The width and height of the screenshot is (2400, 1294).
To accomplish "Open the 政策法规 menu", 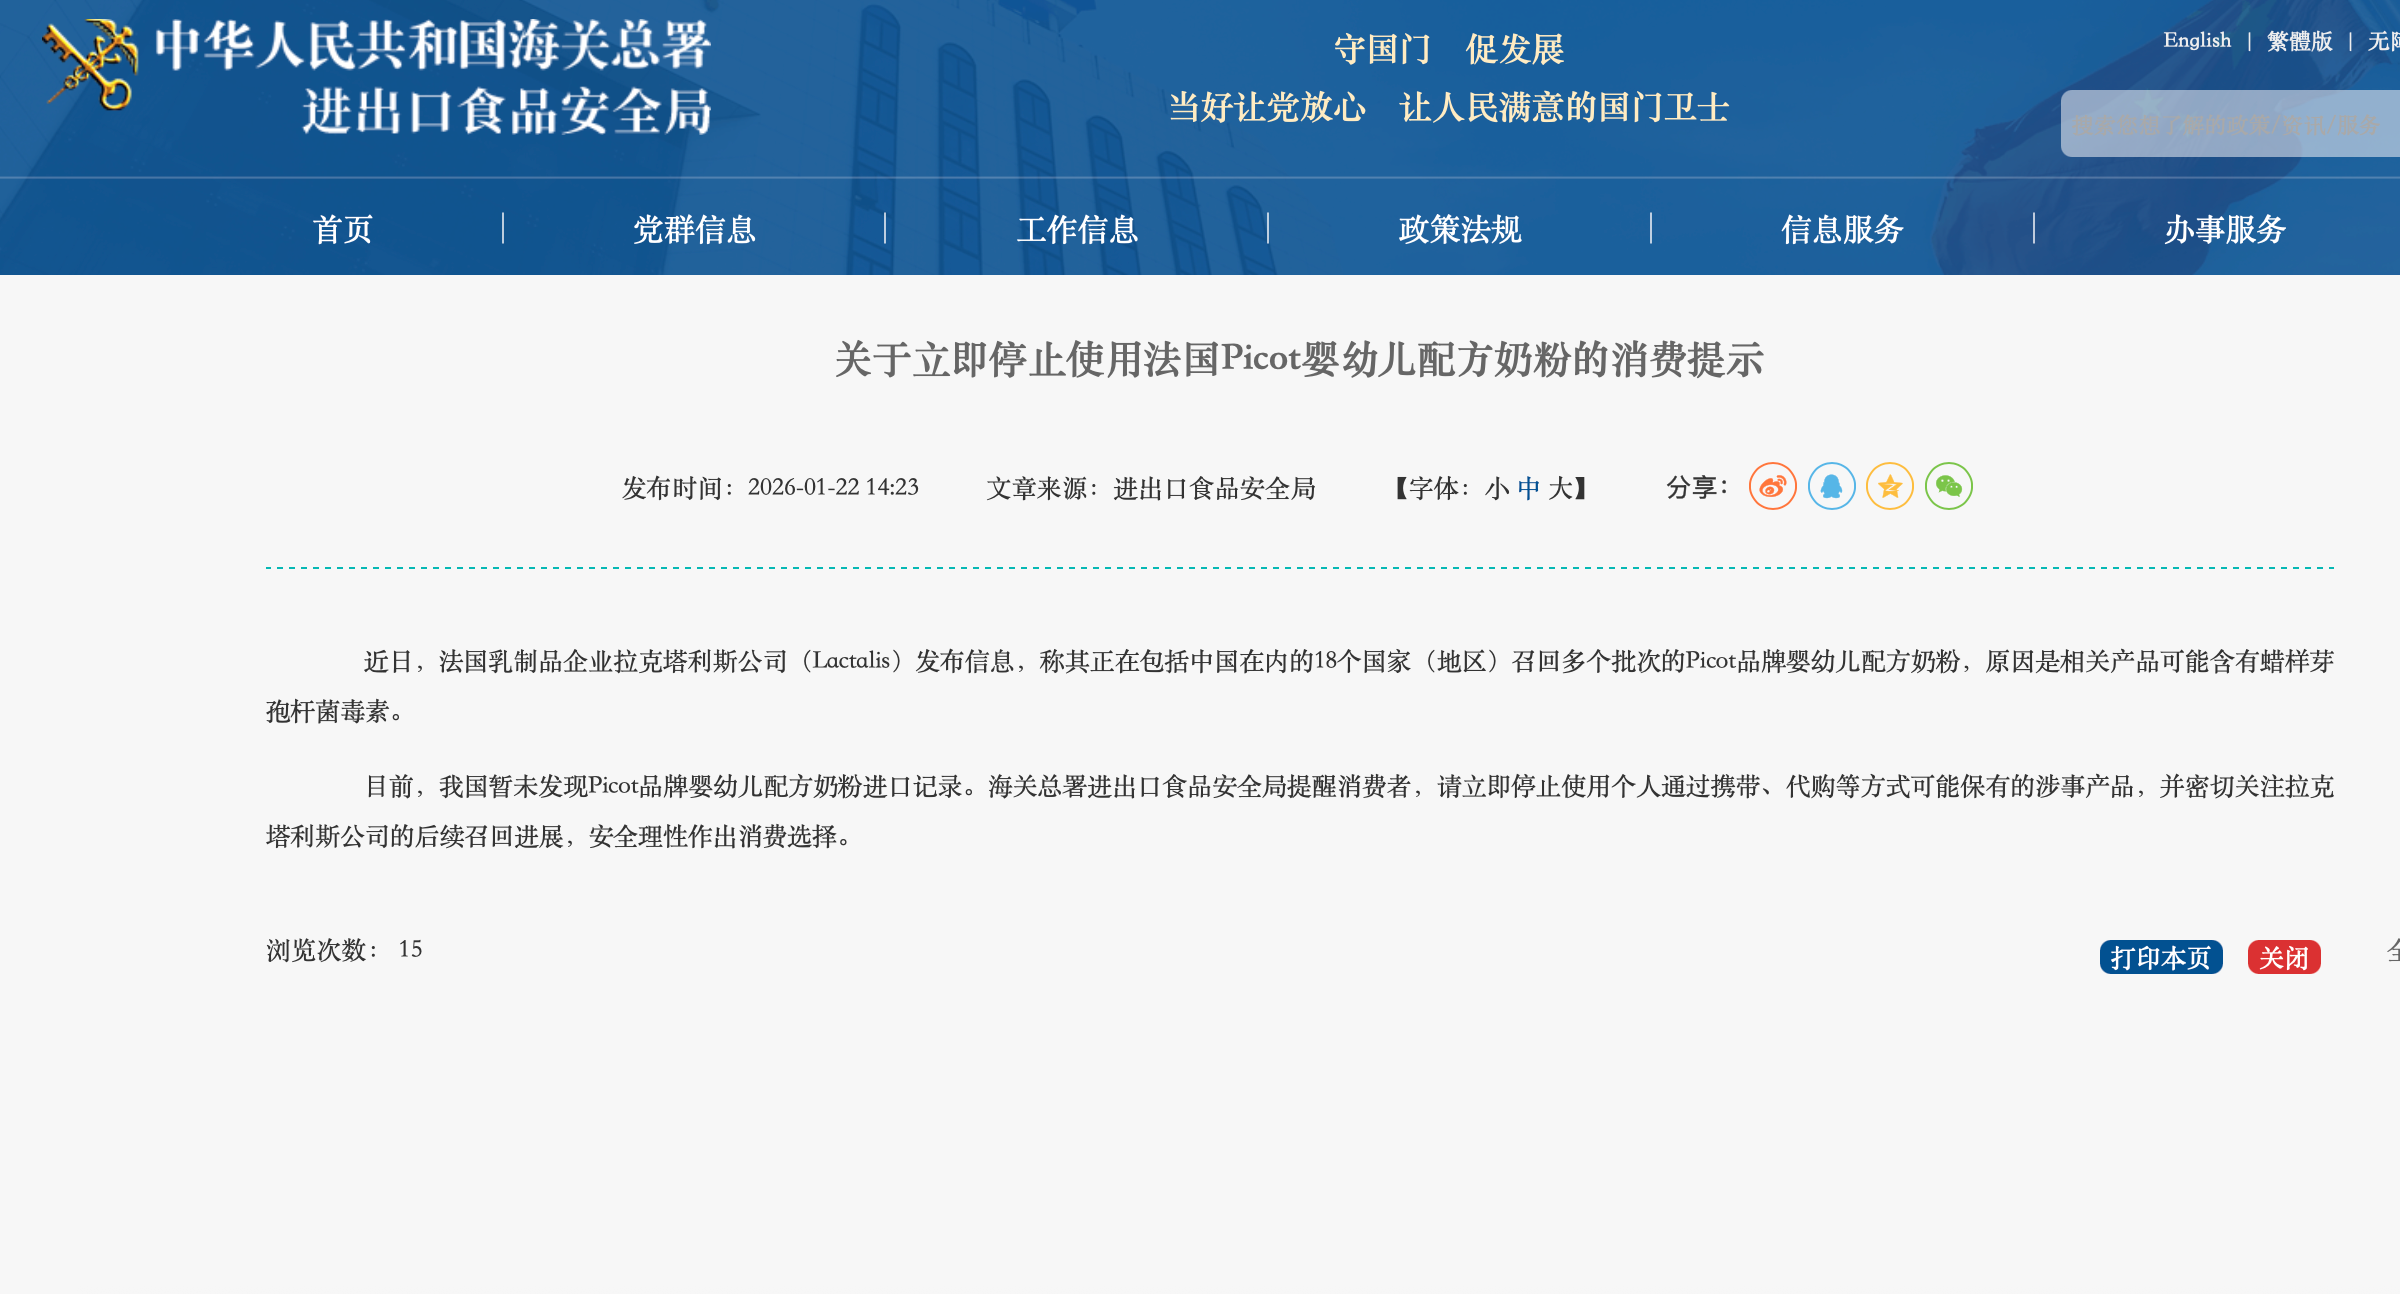I will coord(1460,229).
